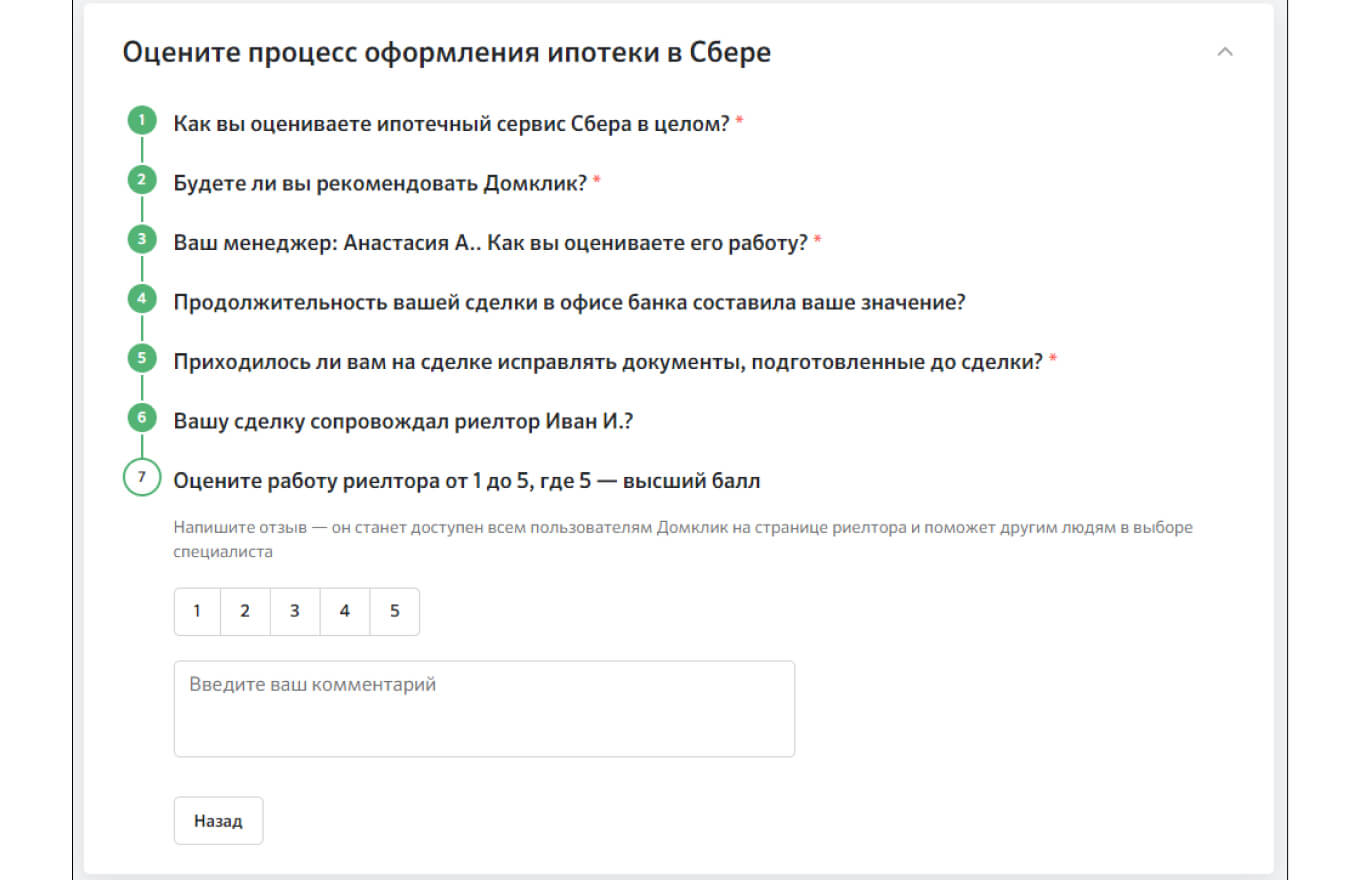Click step 6 green circle icon

142,418
